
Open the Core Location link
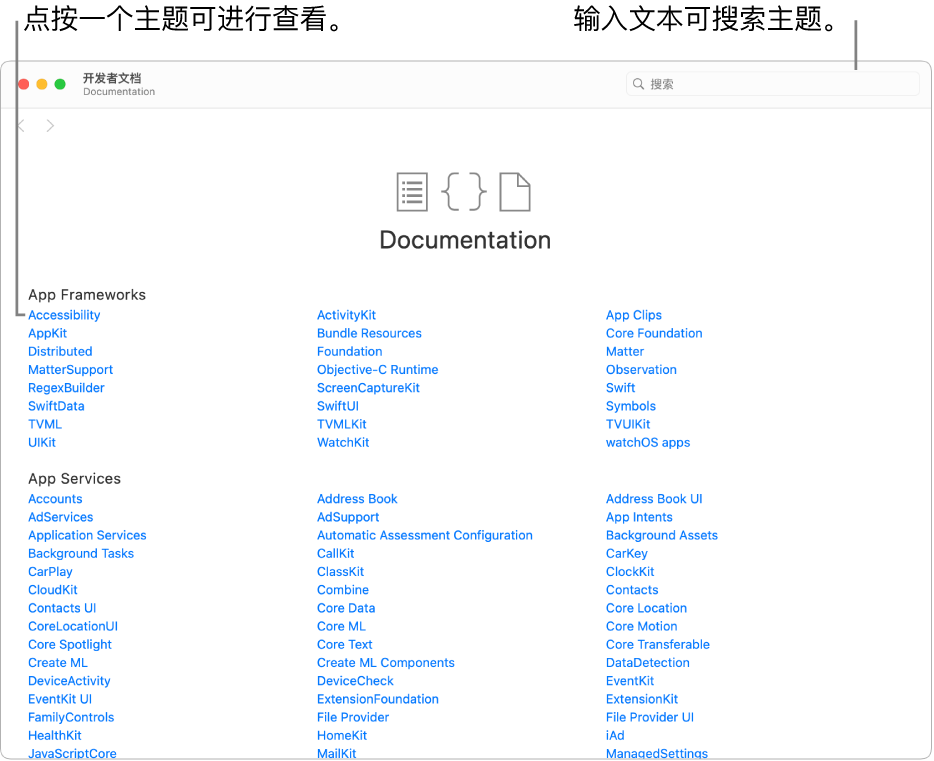pos(646,608)
